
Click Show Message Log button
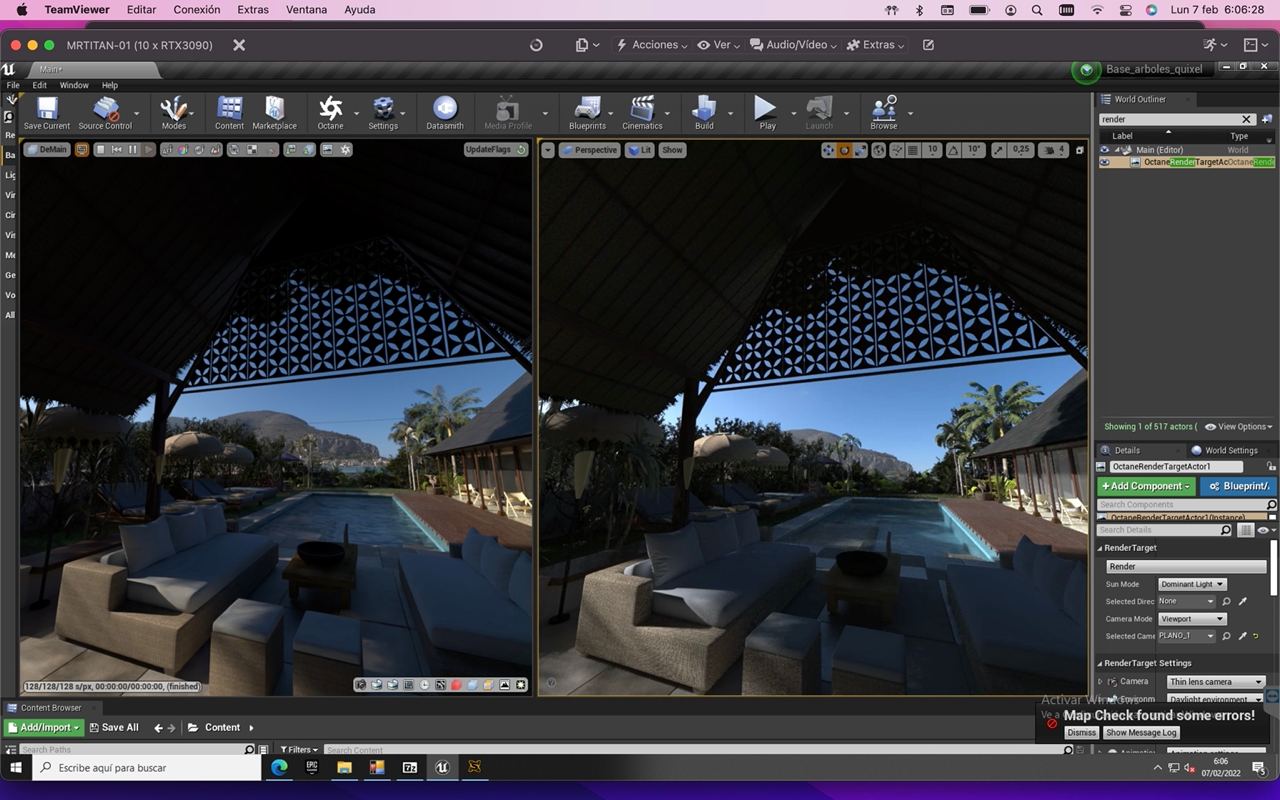click(x=1141, y=733)
